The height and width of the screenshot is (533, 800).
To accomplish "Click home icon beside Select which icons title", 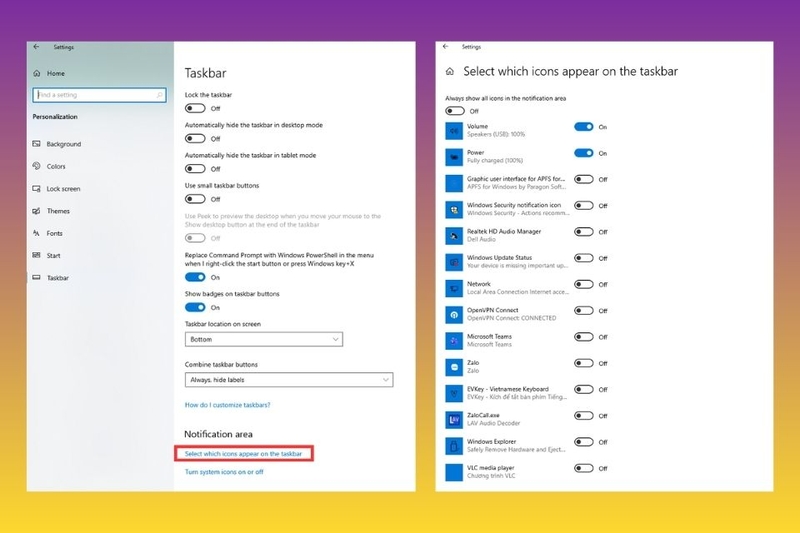I will click(x=449, y=71).
